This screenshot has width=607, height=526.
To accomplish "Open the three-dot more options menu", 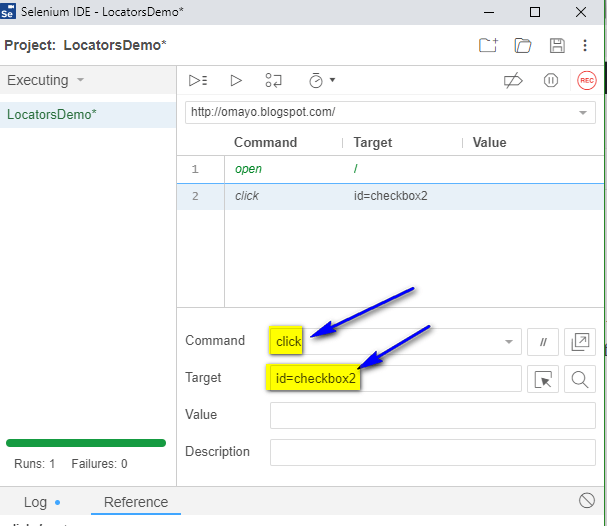I will (x=585, y=45).
